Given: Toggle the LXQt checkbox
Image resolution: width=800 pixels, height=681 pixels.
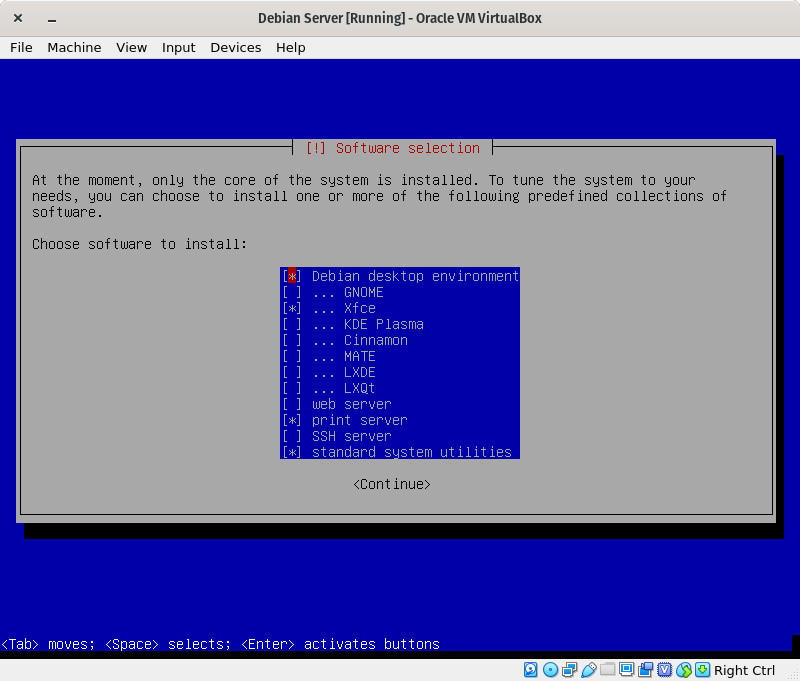Looking at the screenshot, I should point(292,389).
